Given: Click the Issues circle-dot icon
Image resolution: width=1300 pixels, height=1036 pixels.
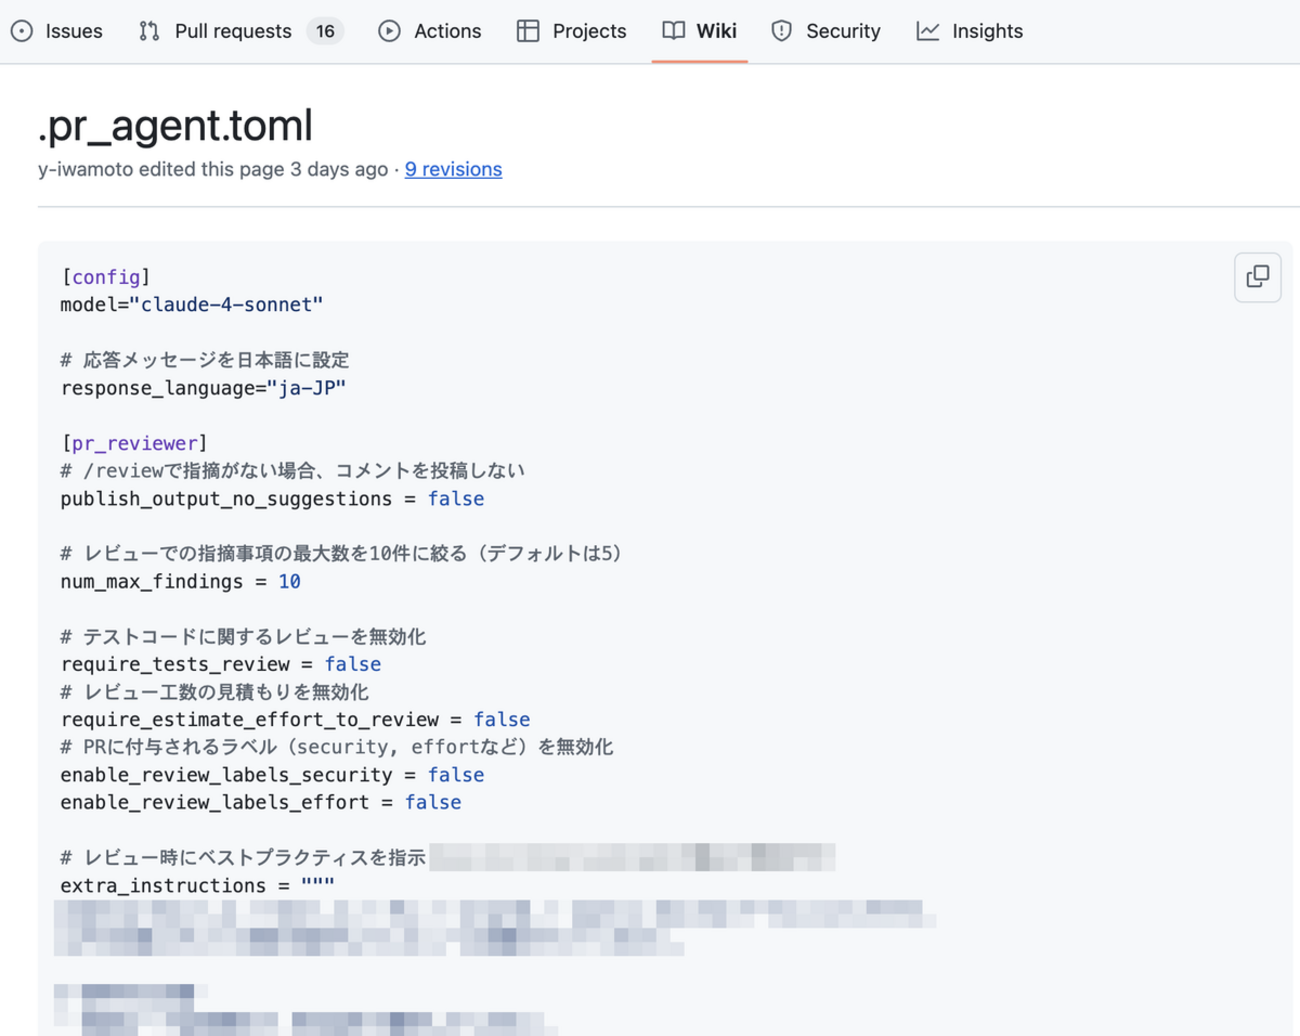Looking at the screenshot, I should (22, 31).
